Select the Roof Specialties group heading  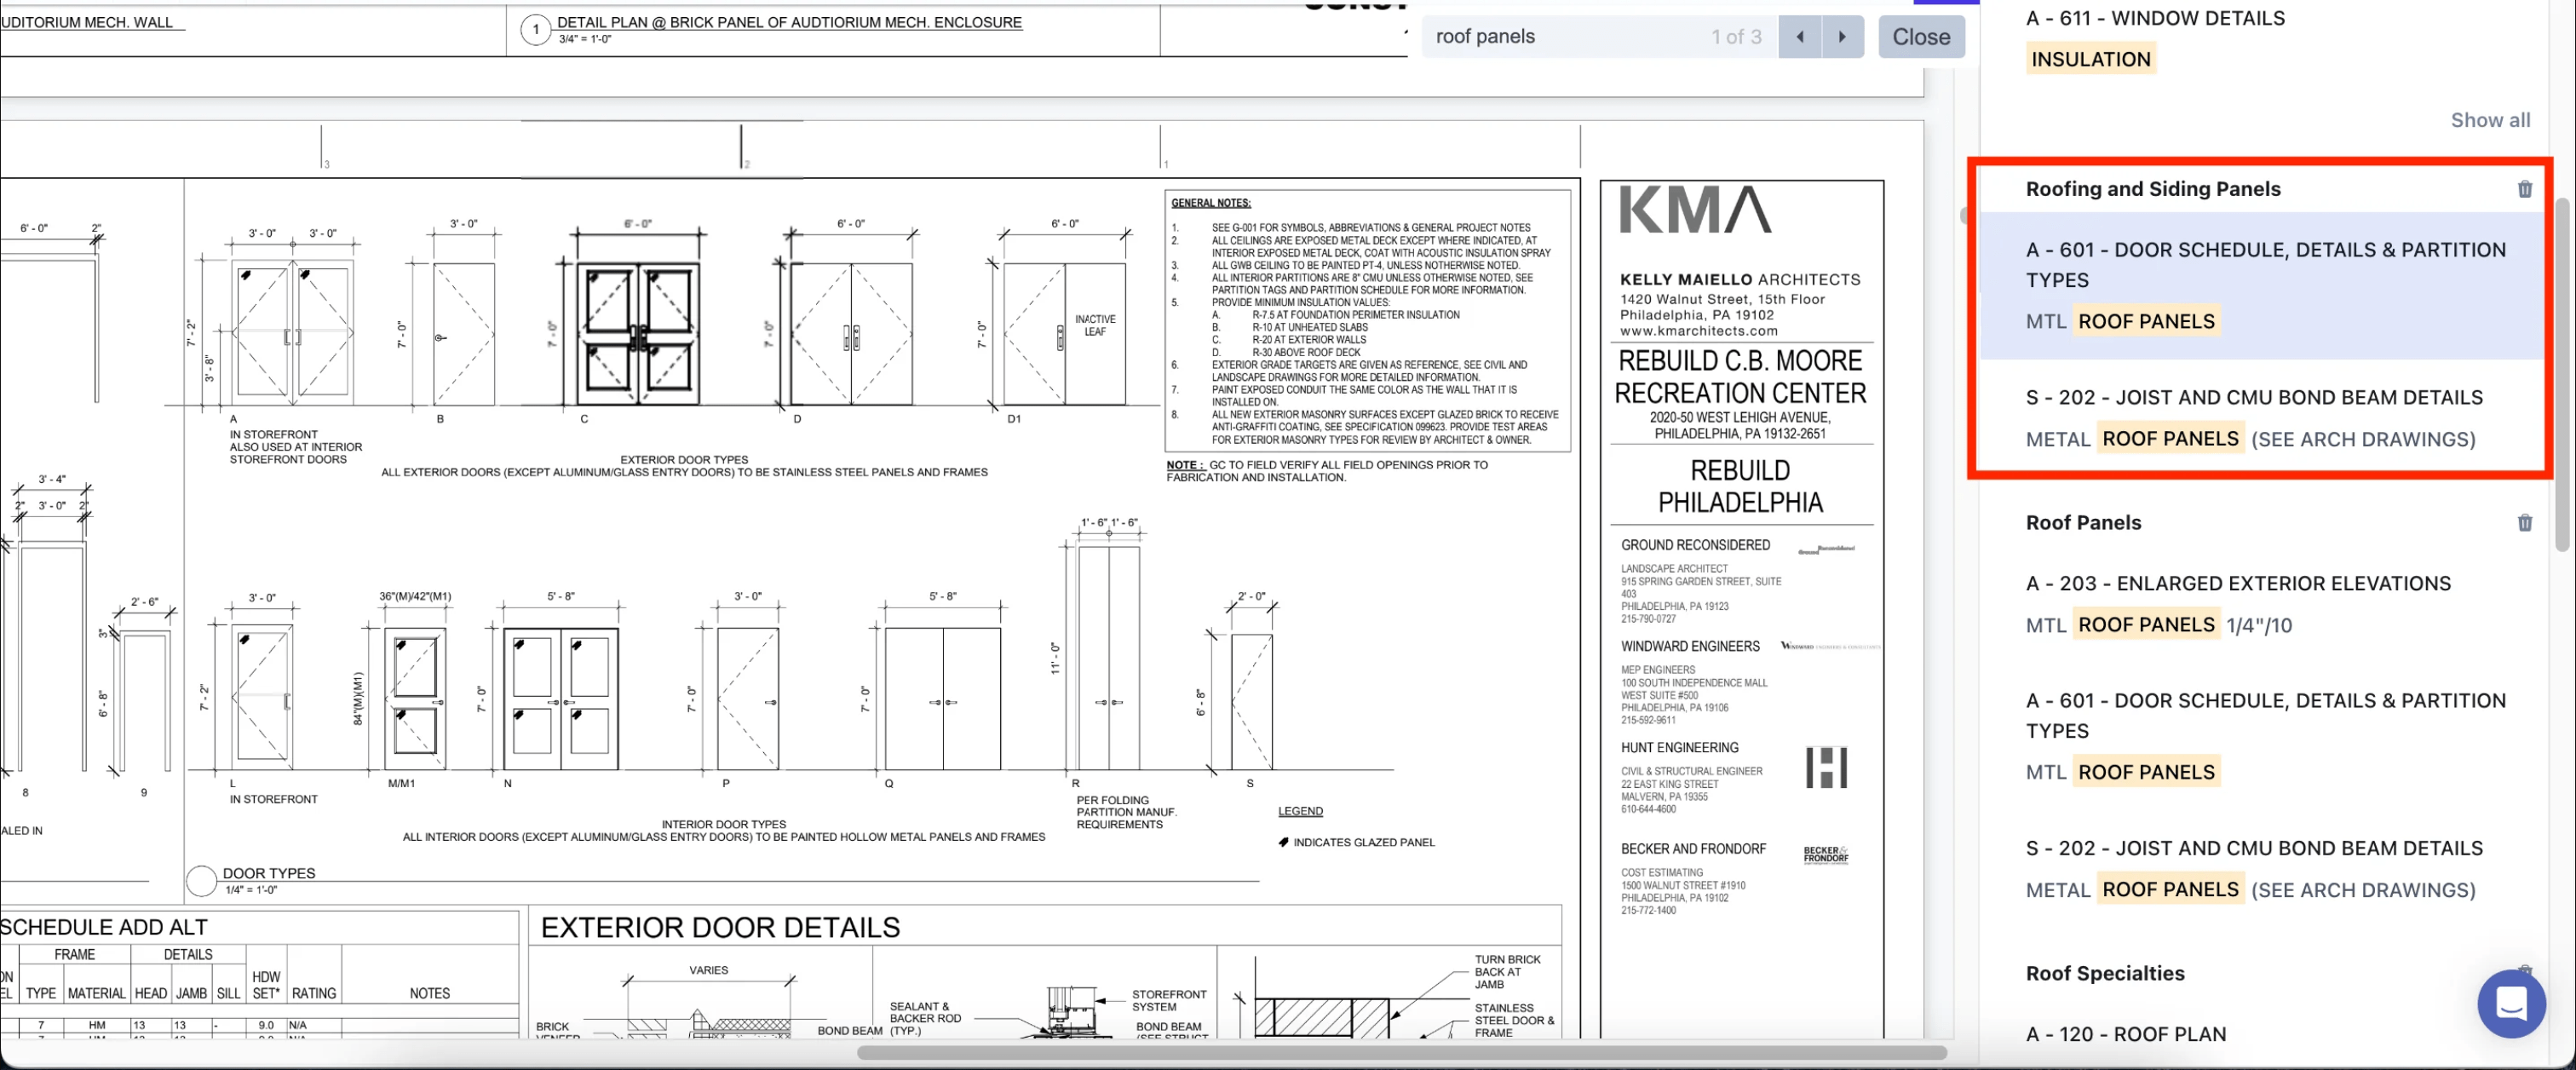(2105, 974)
